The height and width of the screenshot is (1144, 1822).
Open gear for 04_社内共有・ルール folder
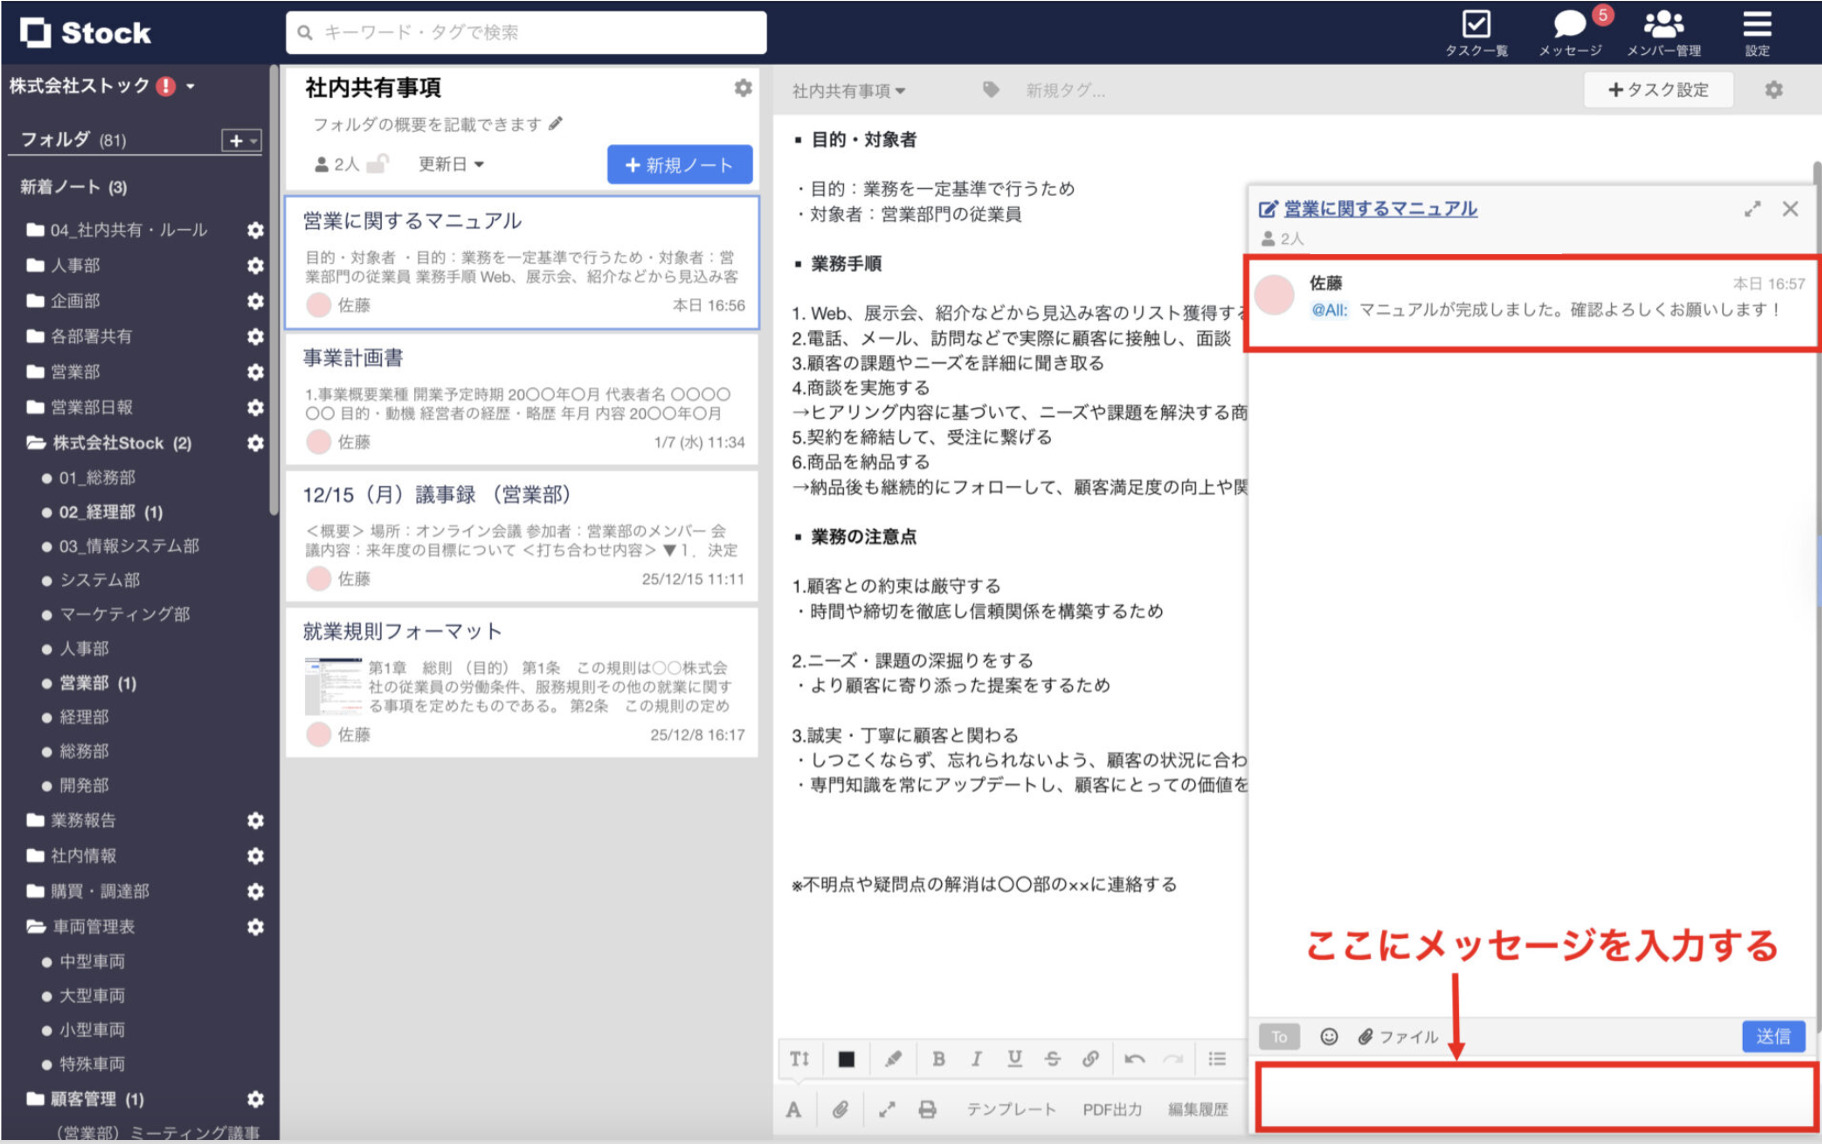coord(255,230)
